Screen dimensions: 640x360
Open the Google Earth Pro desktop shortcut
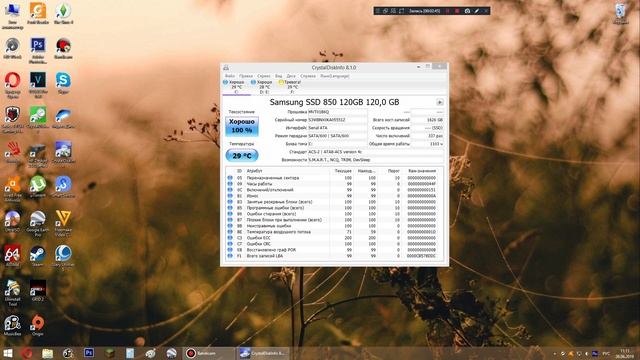pyautogui.click(x=38, y=224)
